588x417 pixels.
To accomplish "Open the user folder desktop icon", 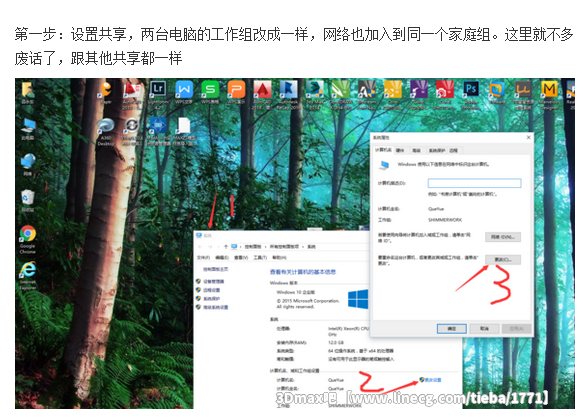I will click(28, 92).
